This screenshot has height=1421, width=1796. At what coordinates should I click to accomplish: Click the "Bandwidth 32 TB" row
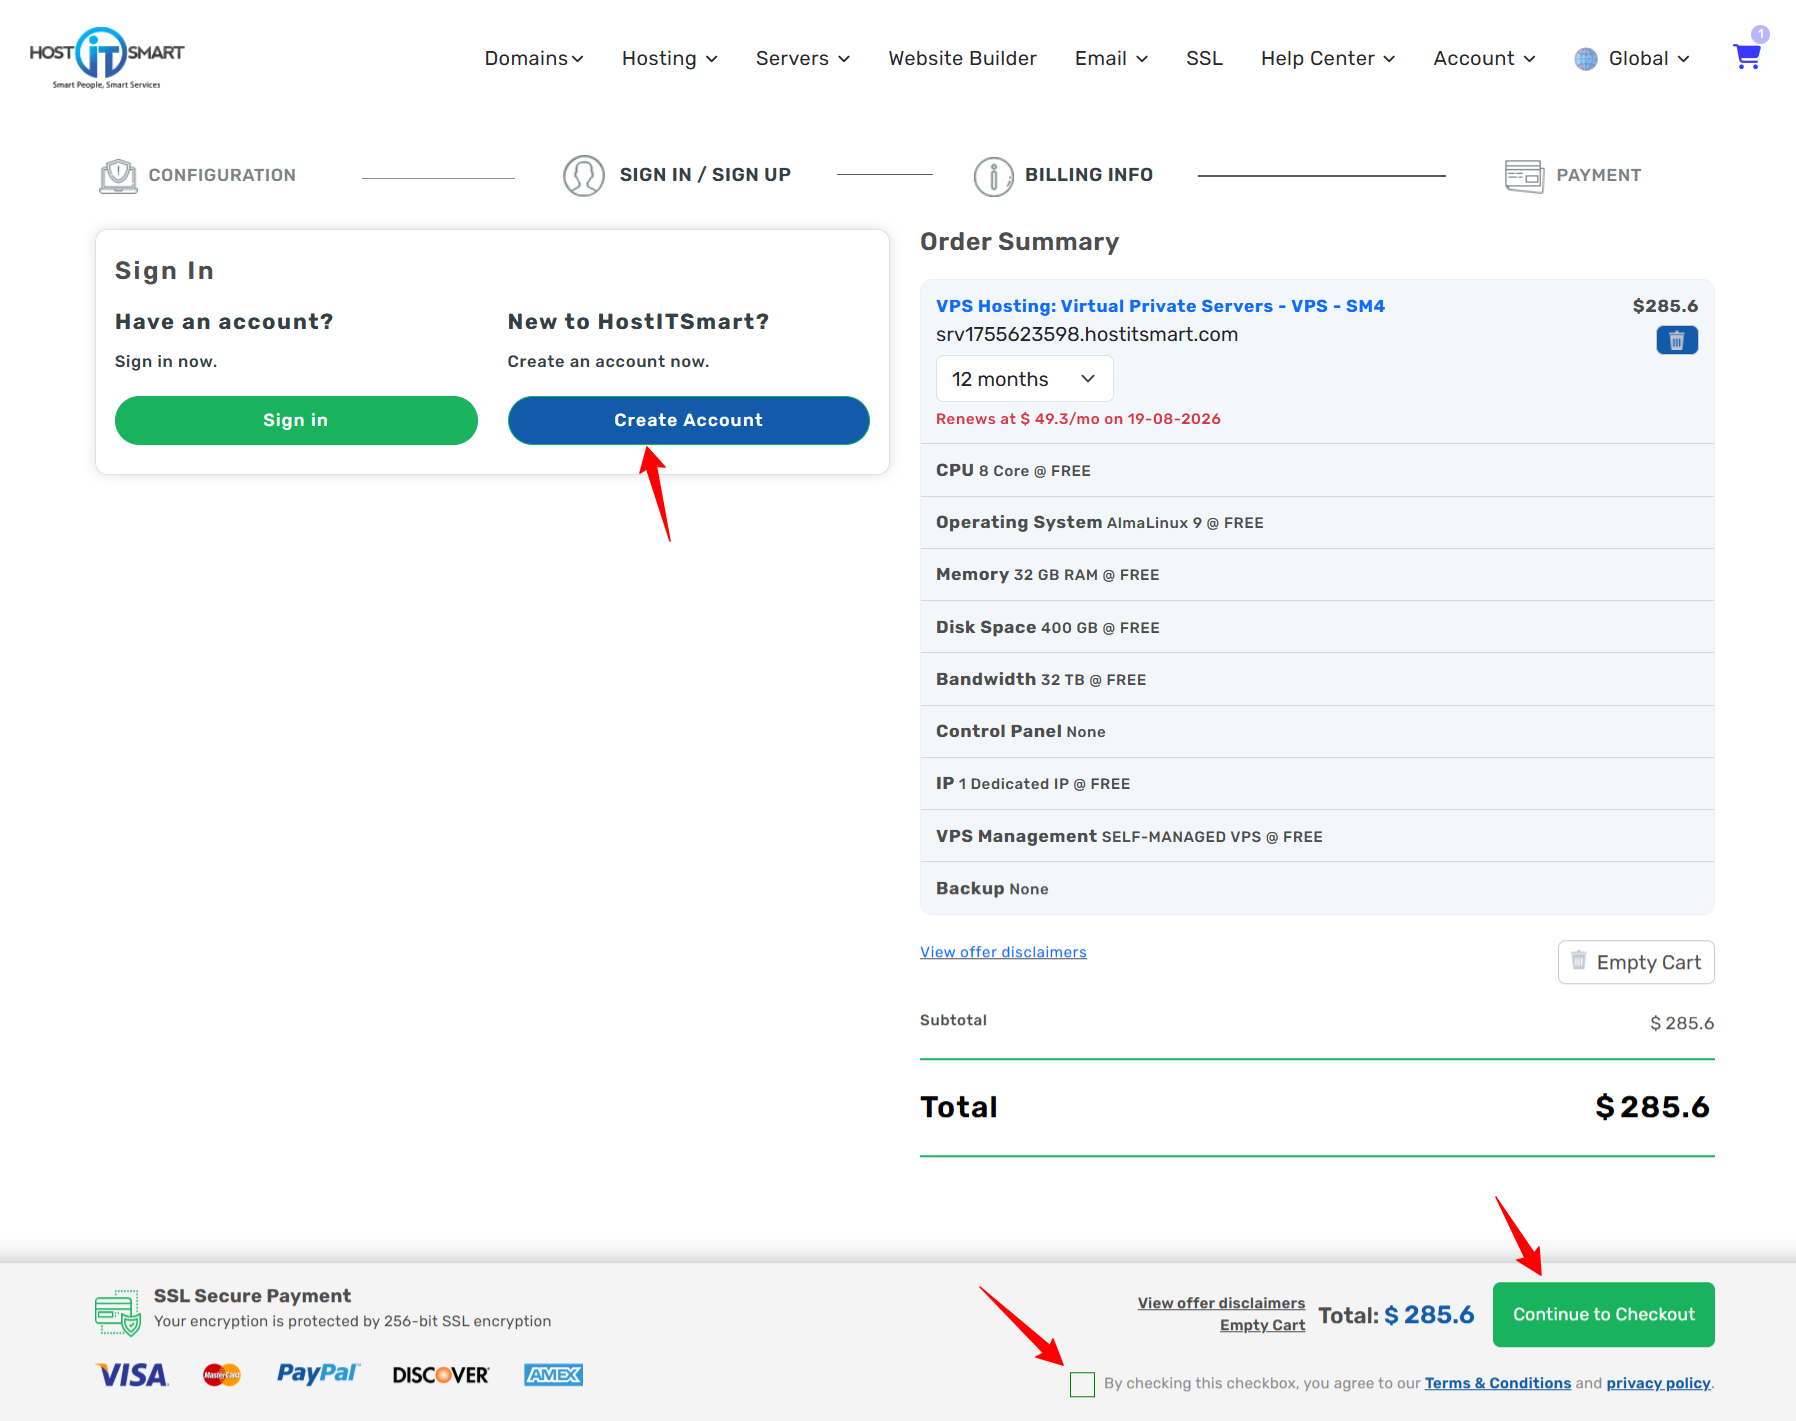1317,679
